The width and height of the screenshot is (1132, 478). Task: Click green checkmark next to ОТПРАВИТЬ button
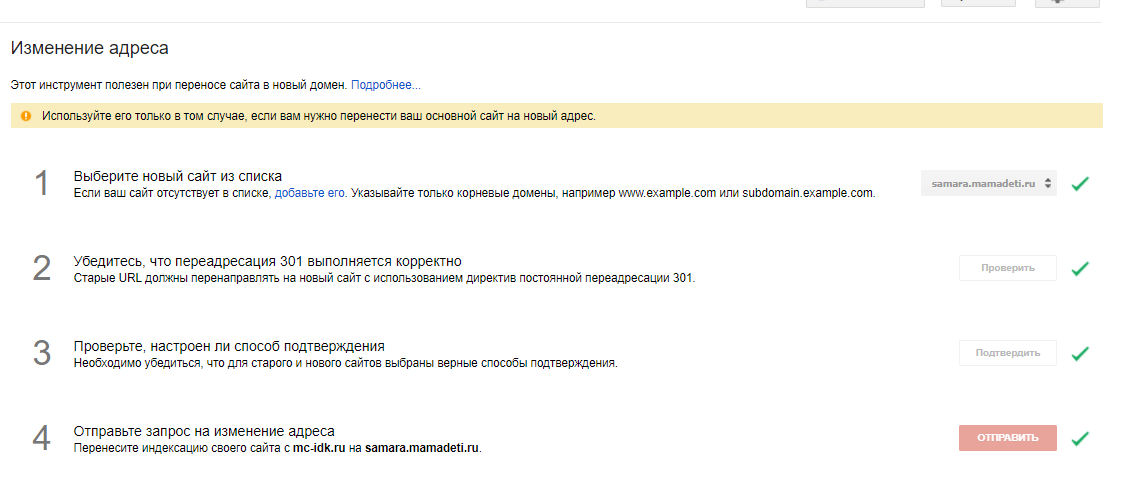click(1080, 438)
